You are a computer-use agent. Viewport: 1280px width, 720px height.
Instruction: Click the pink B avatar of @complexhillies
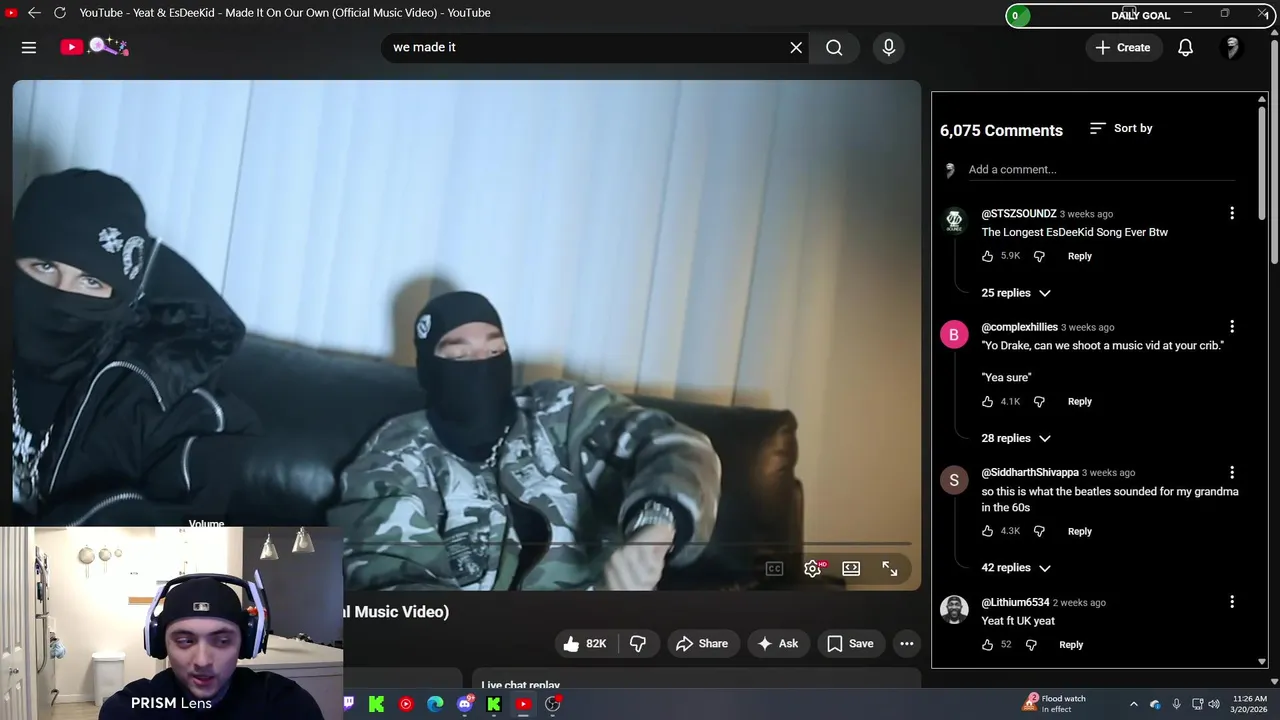(x=954, y=334)
